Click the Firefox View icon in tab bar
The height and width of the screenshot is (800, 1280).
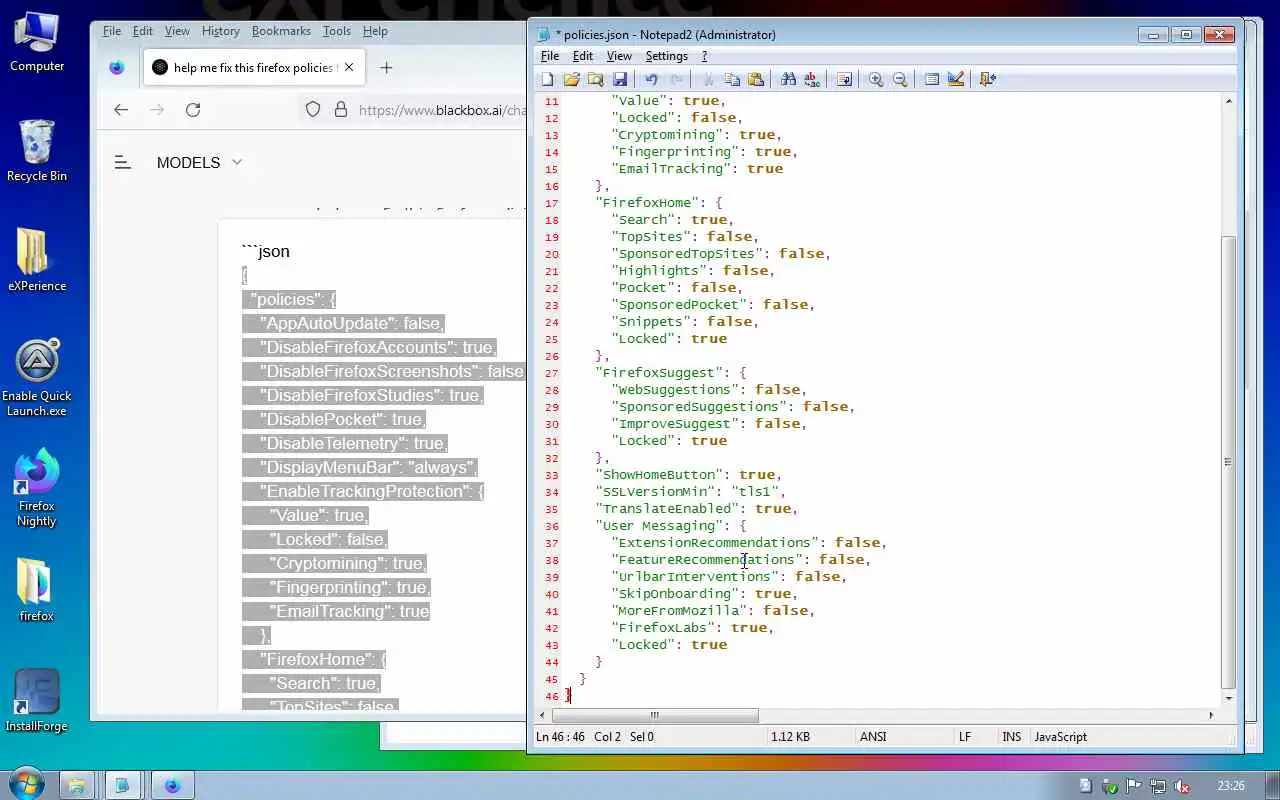point(117,67)
